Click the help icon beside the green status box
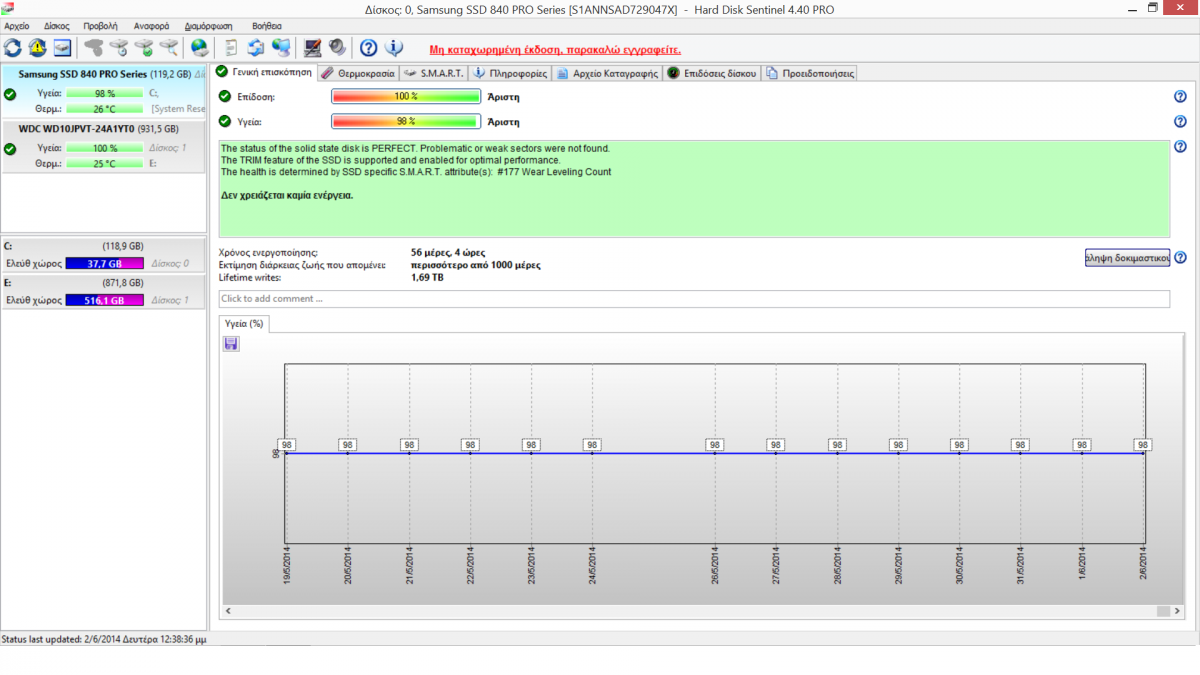 click(x=1180, y=147)
